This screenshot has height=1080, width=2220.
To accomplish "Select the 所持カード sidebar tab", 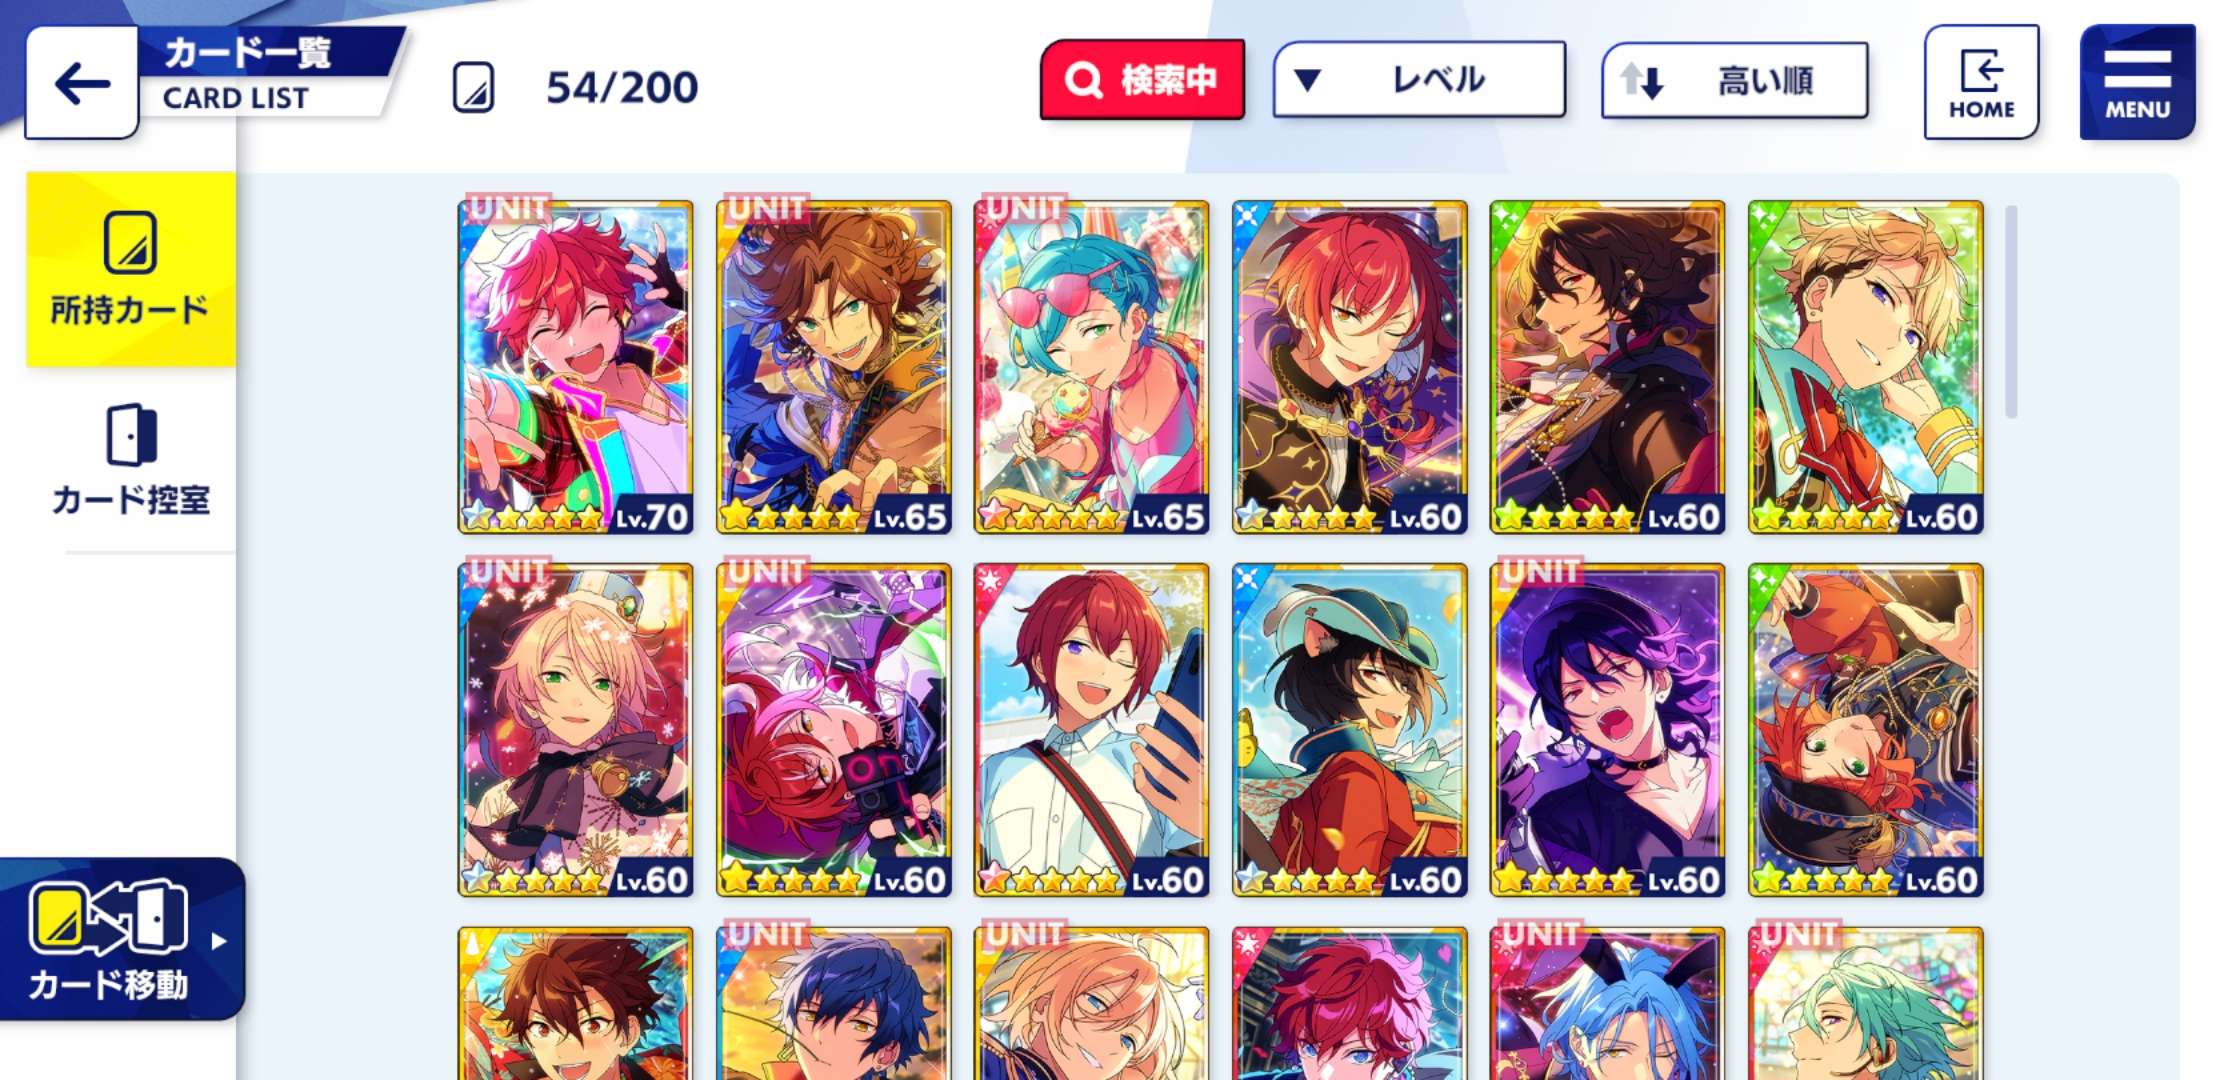I will point(131,269).
